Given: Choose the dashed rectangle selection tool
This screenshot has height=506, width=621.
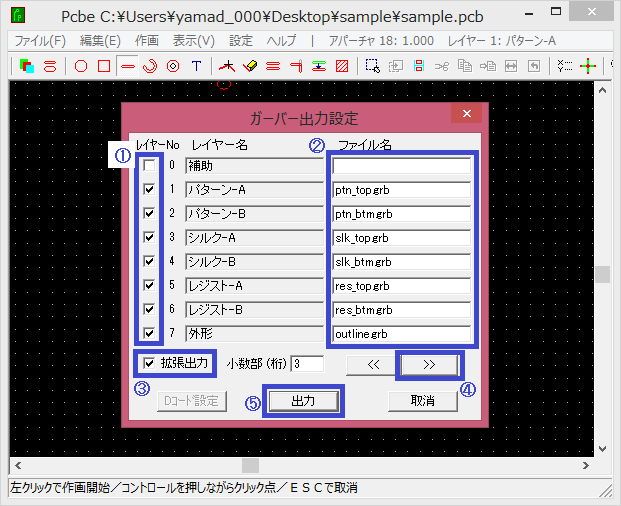Looking at the screenshot, I should point(373,66).
